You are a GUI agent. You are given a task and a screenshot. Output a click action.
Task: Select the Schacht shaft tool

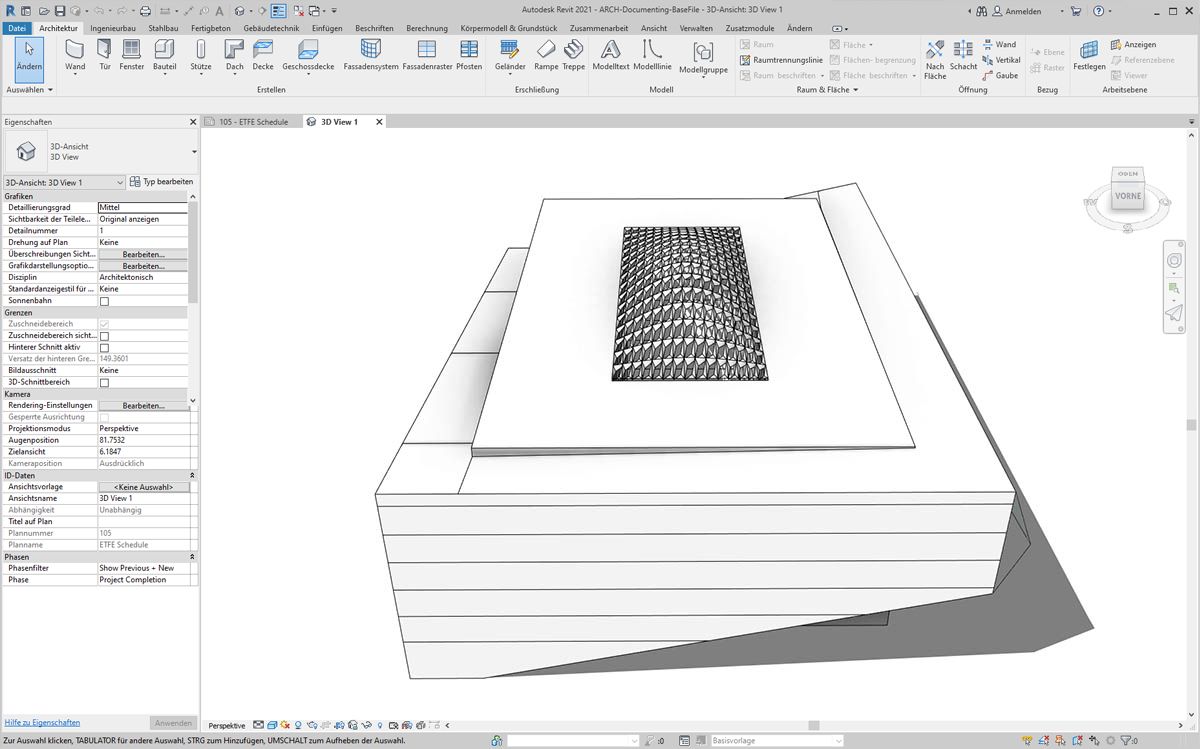[963, 57]
